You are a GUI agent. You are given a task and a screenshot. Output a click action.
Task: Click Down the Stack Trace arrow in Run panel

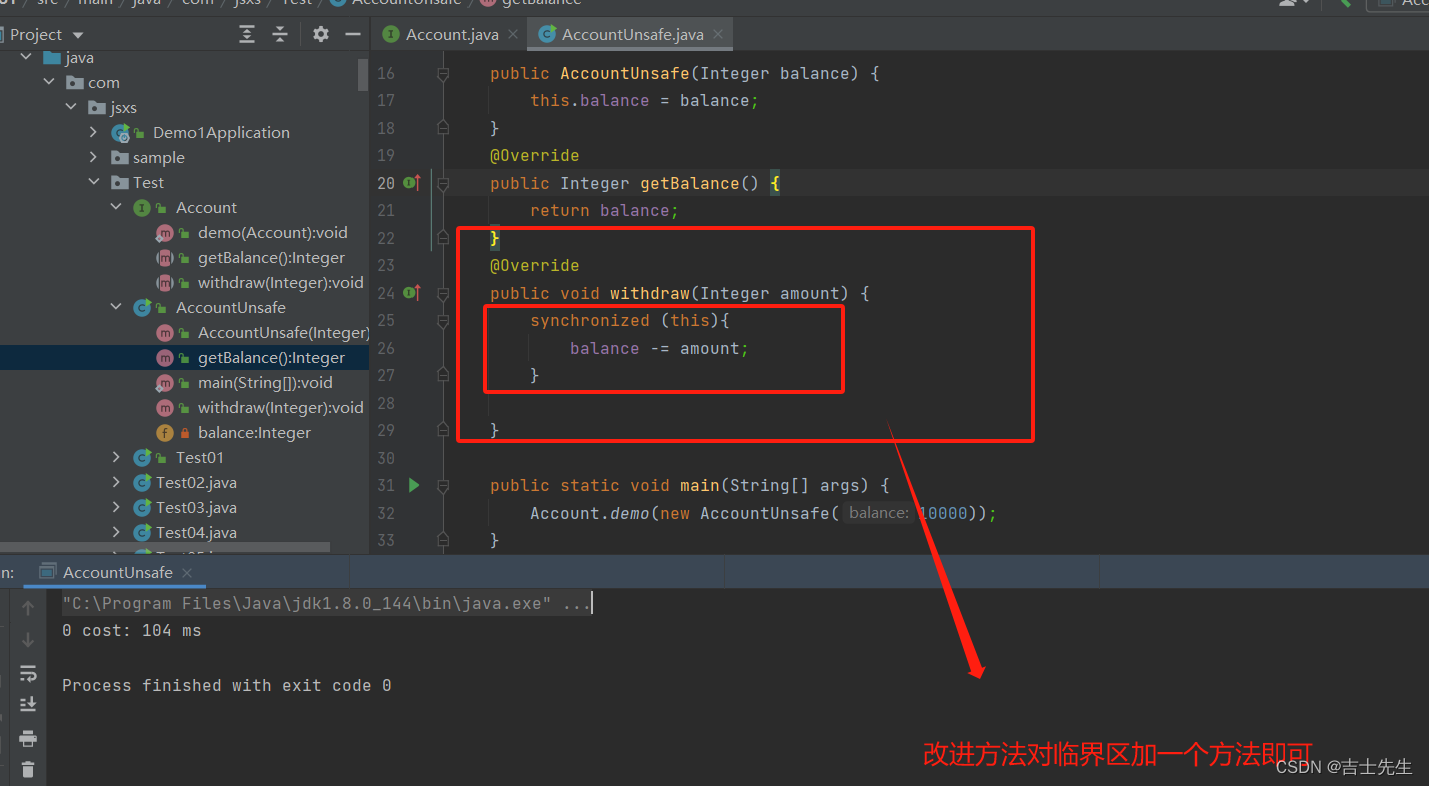(28, 640)
